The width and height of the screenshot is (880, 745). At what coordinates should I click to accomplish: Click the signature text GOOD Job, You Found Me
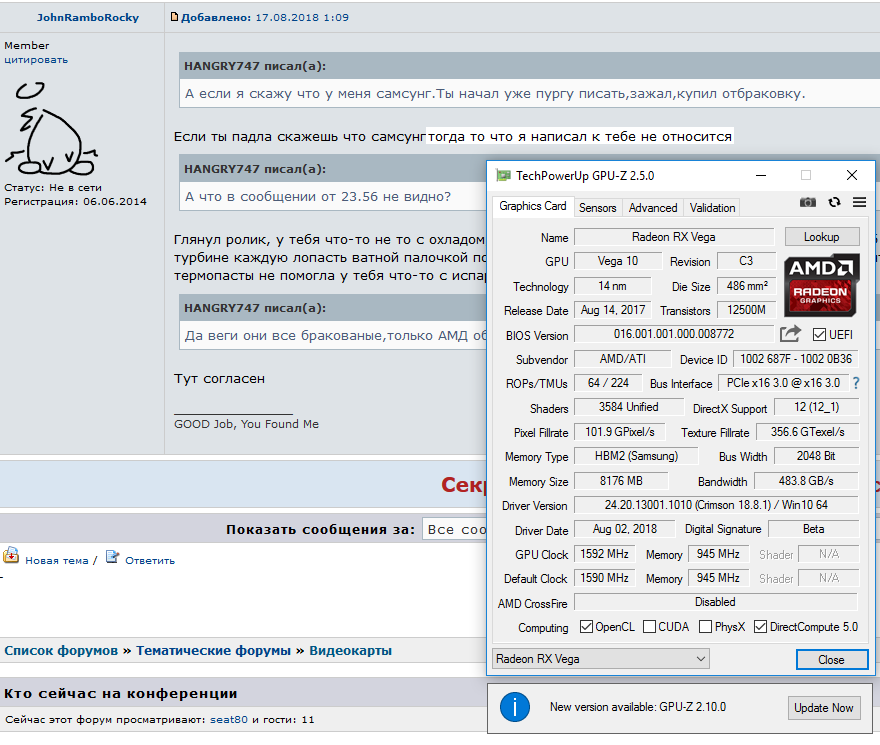[246, 424]
